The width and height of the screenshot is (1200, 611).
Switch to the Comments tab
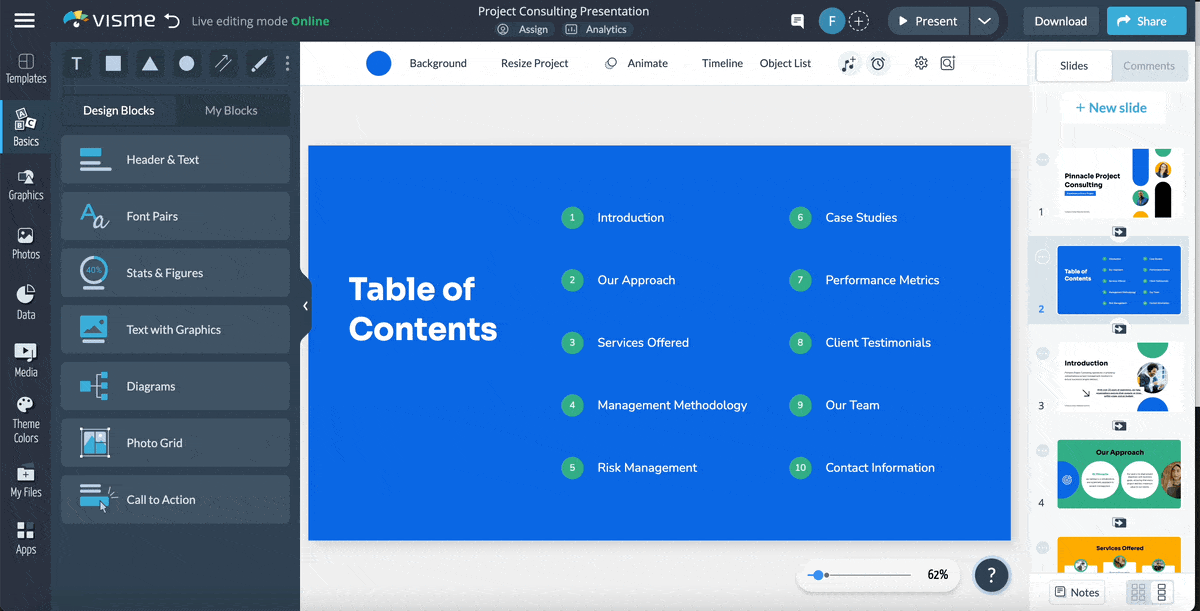click(1149, 65)
